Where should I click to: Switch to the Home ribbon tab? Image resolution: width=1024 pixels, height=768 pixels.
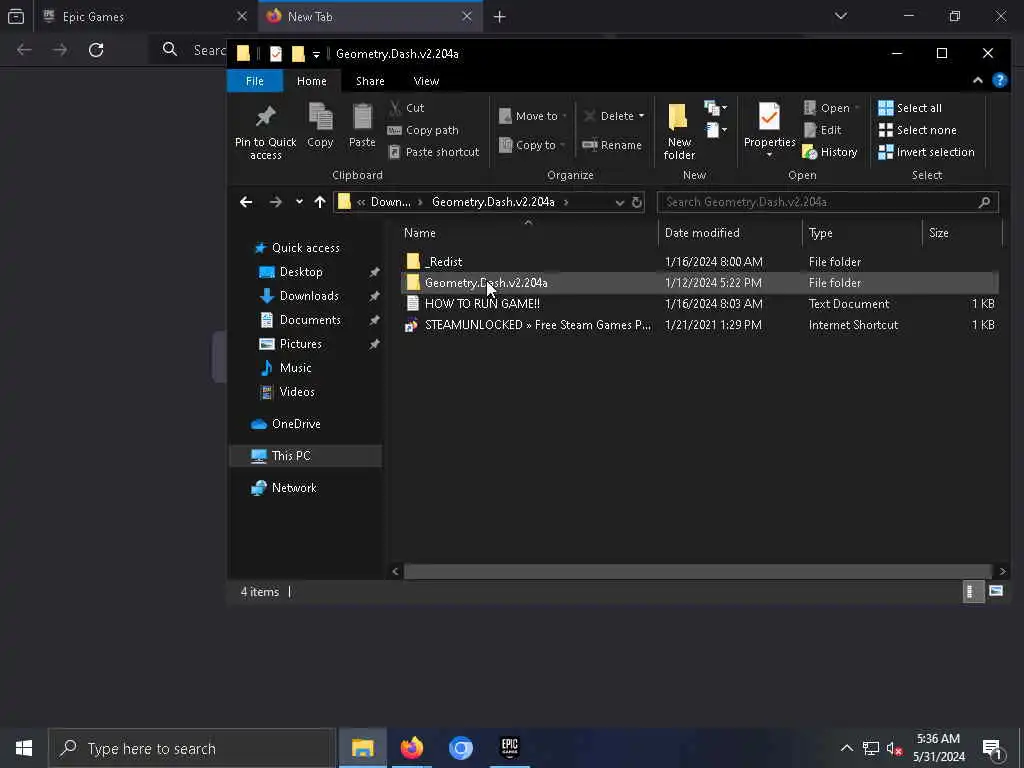click(x=312, y=81)
